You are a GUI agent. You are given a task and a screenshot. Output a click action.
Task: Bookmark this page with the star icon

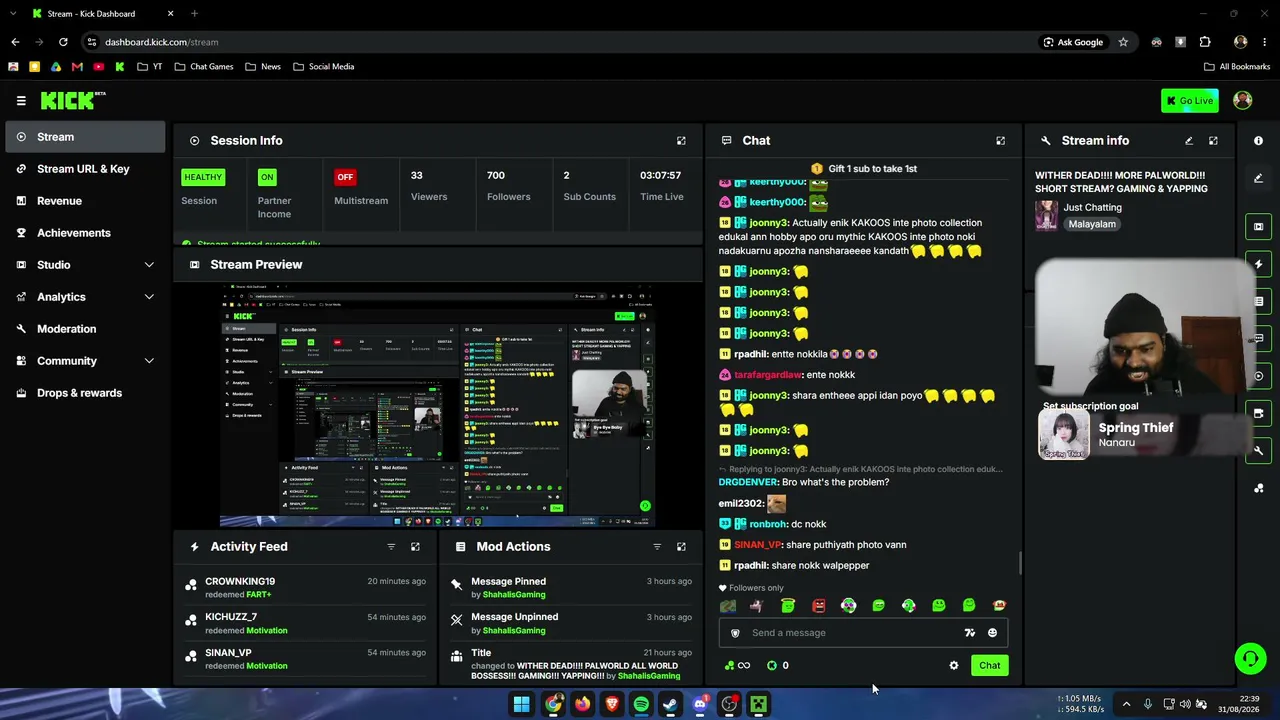(x=1123, y=42)
